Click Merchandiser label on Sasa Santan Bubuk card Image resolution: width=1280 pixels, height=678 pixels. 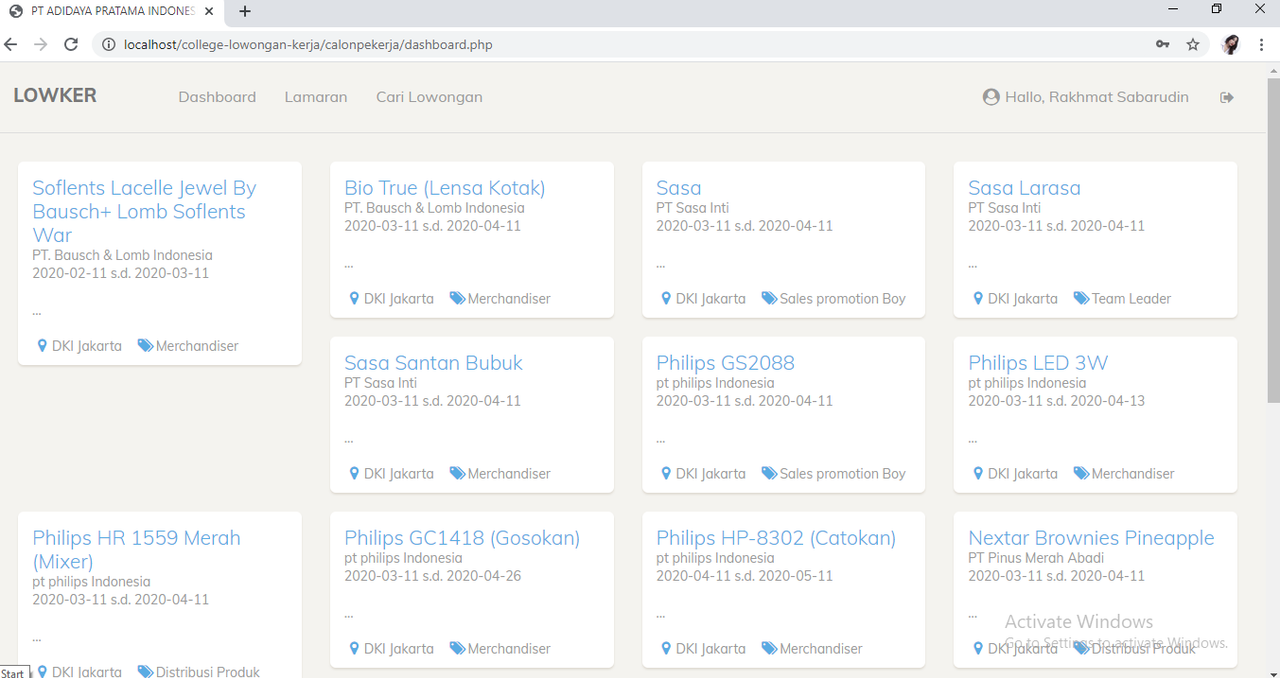(509, 473)
